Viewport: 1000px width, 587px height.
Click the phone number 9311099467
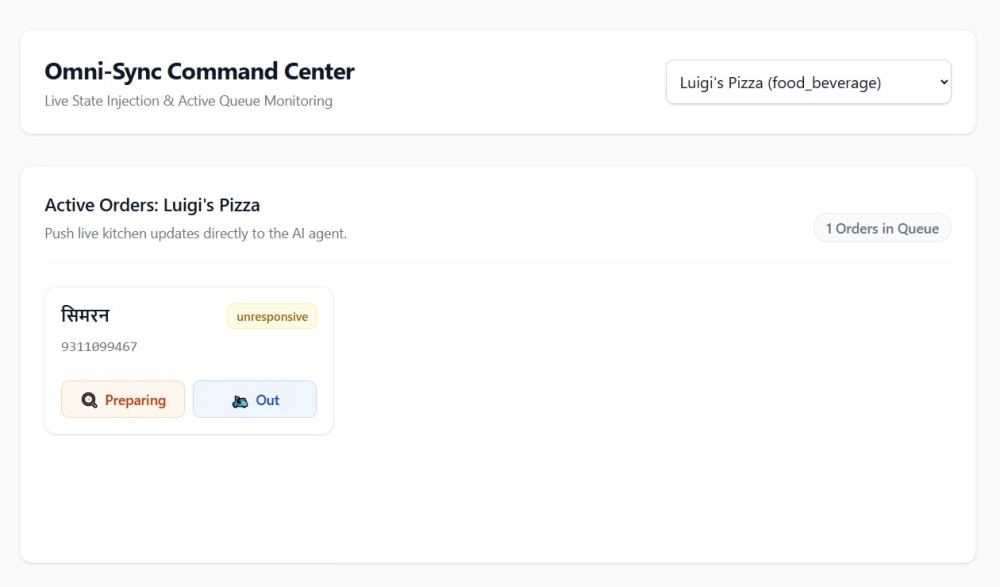[x=99, y=346]
